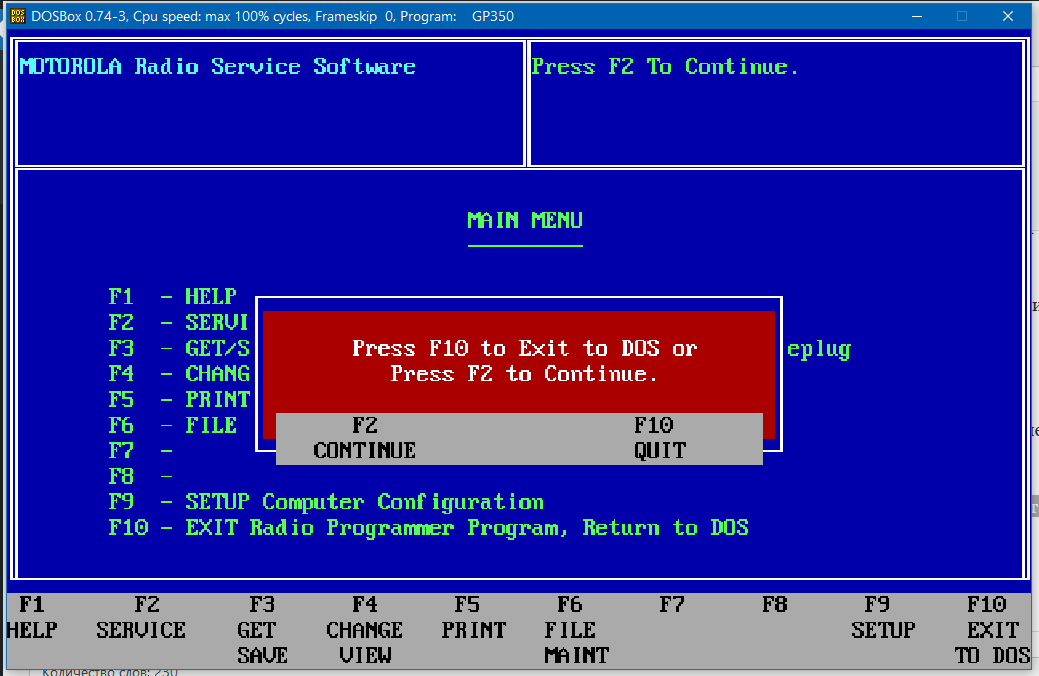Click 'MOTOROLA Radio Service Software' title text
The width and height of the screenshot is (1039, 676).
click(217, 66)
